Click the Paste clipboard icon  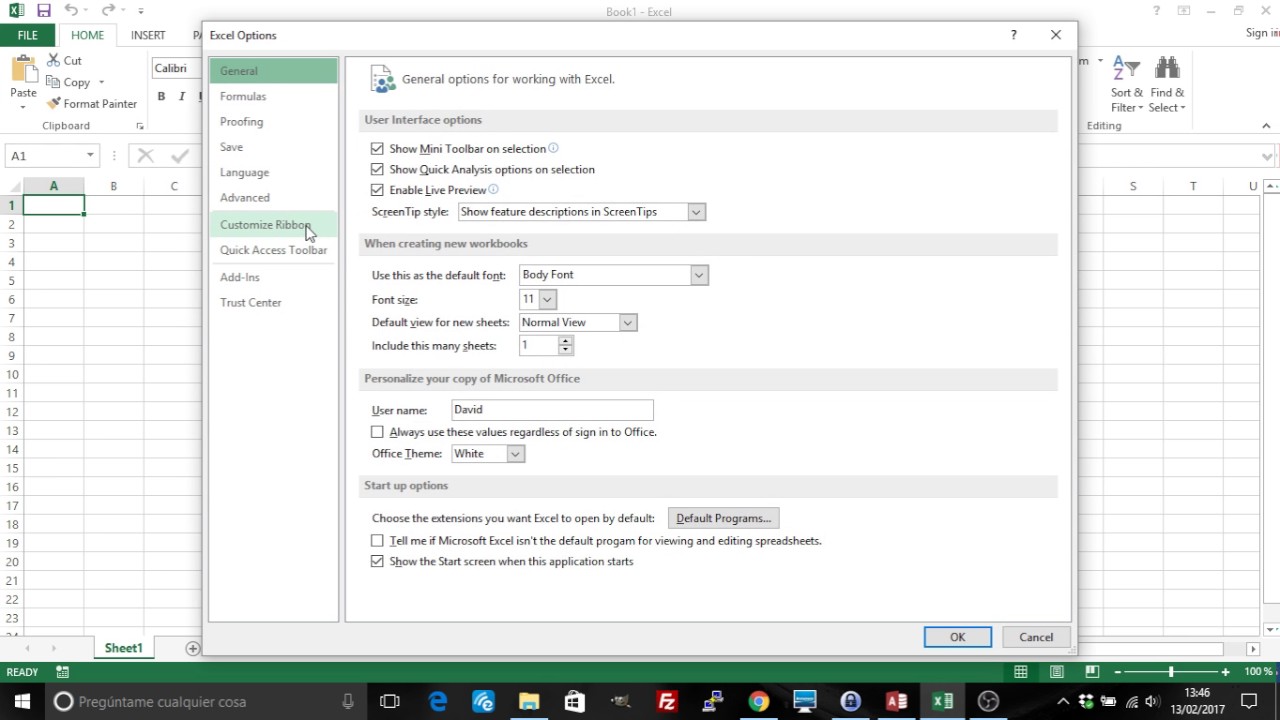tap(23, 70)
